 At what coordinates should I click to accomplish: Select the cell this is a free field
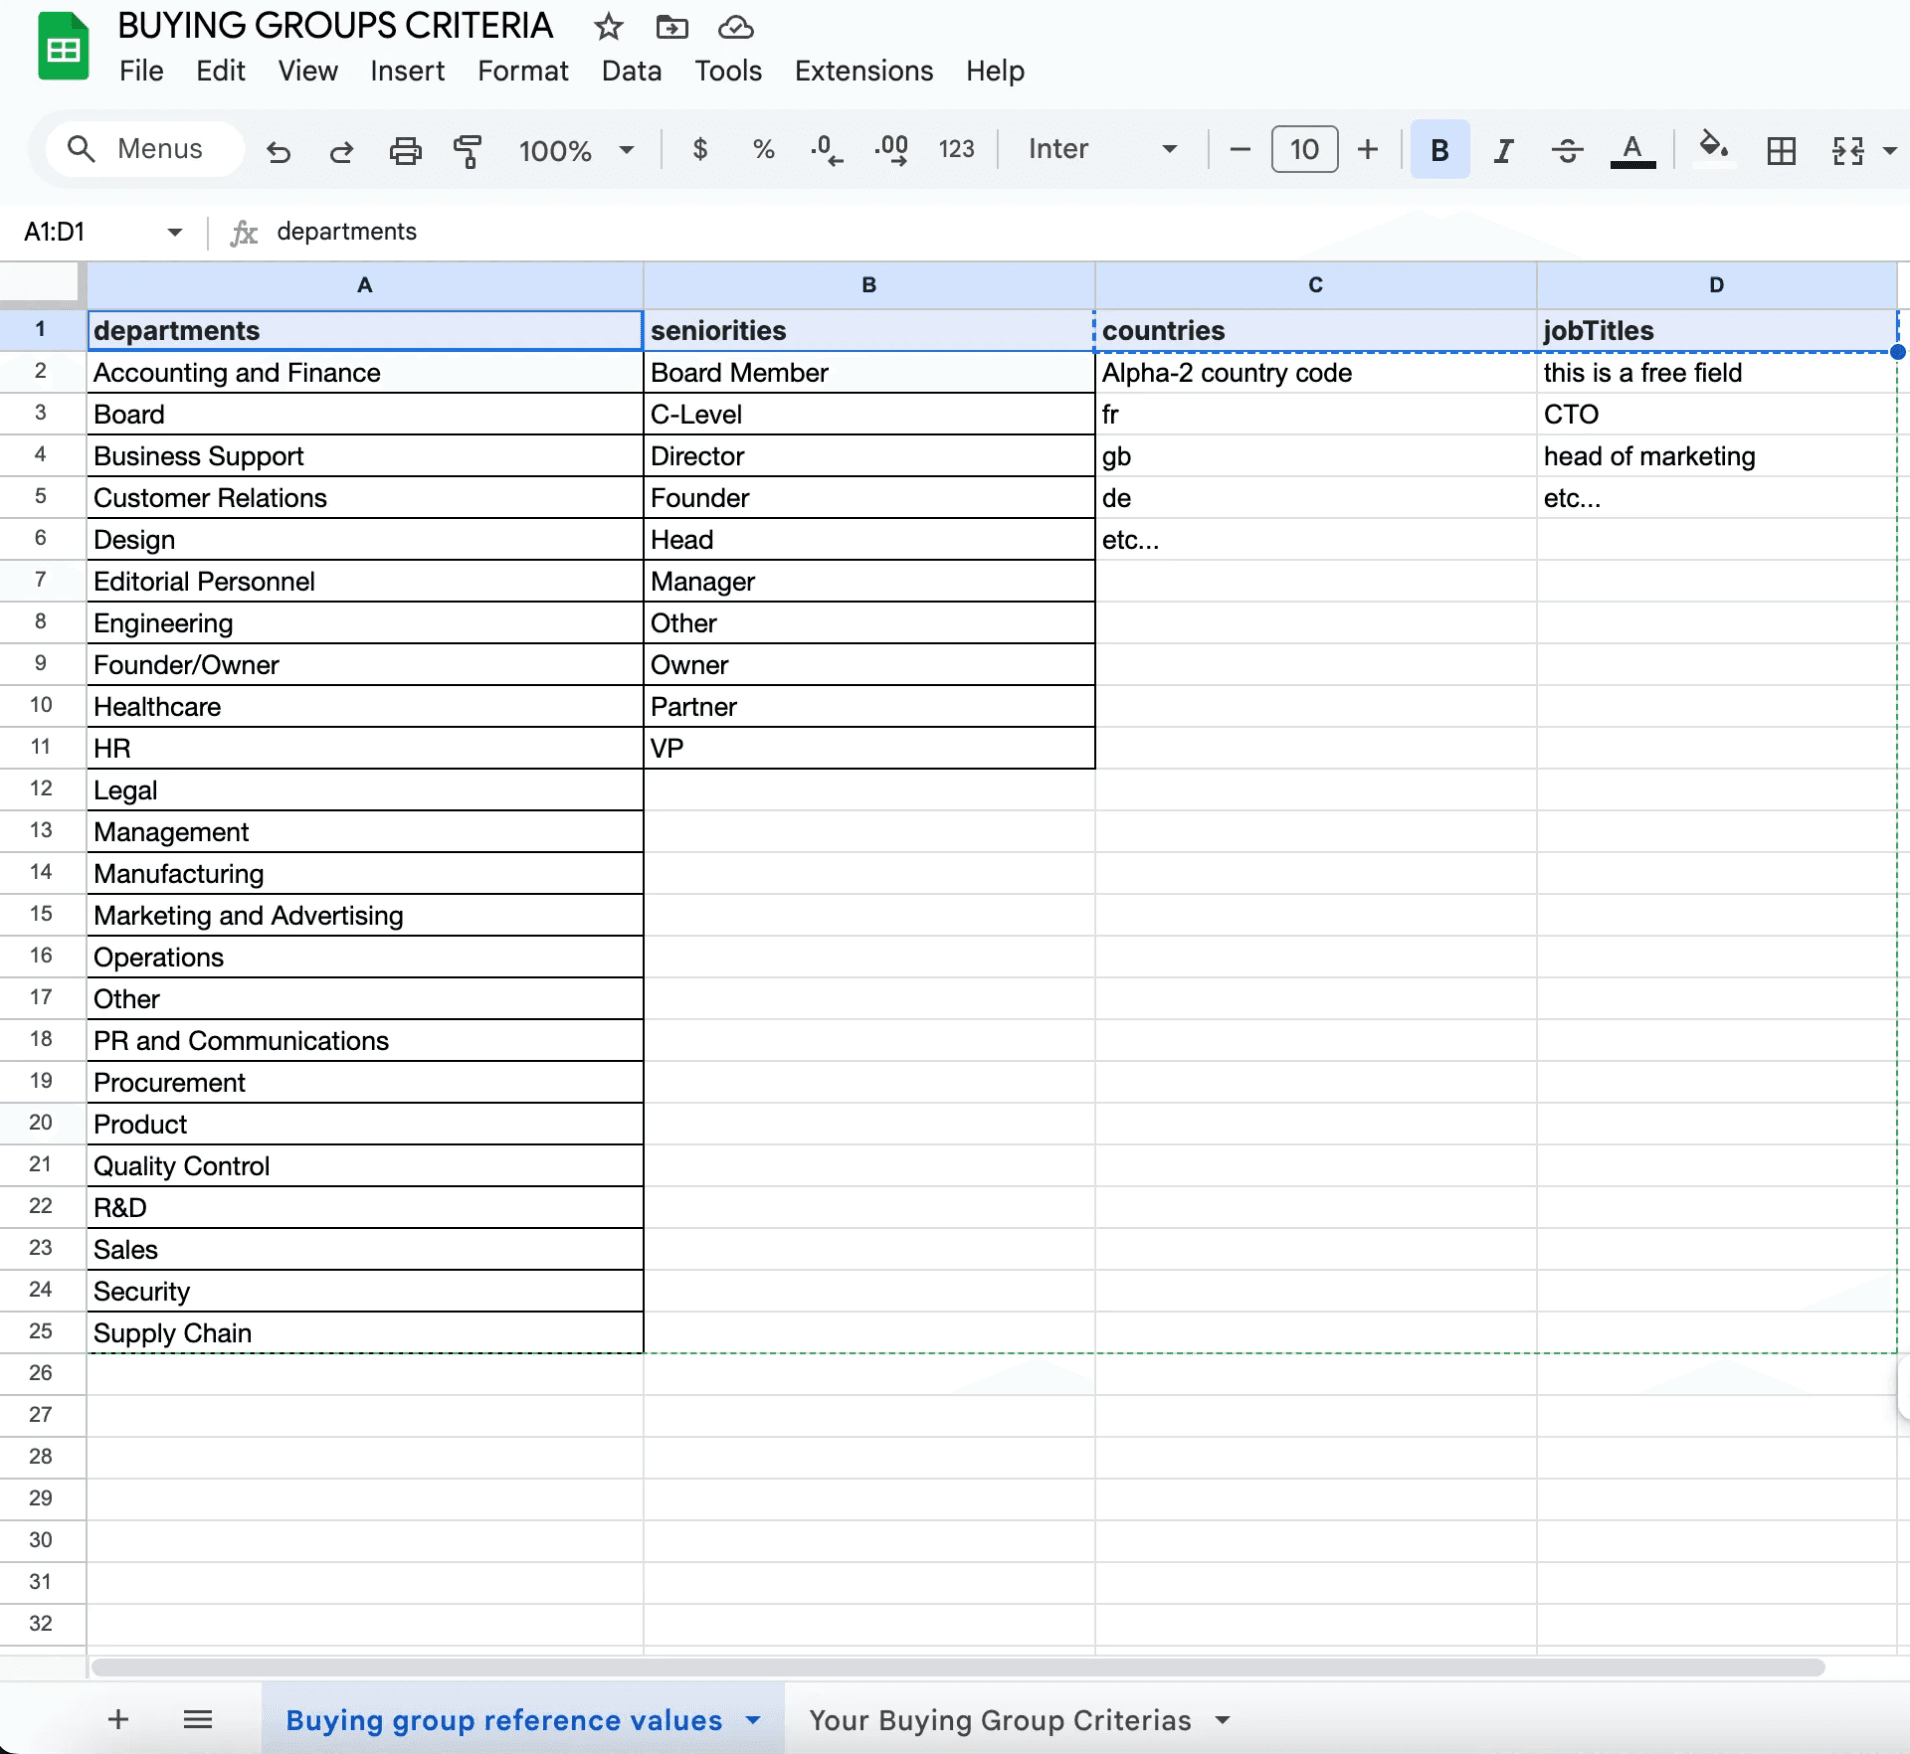(1716, 372)
